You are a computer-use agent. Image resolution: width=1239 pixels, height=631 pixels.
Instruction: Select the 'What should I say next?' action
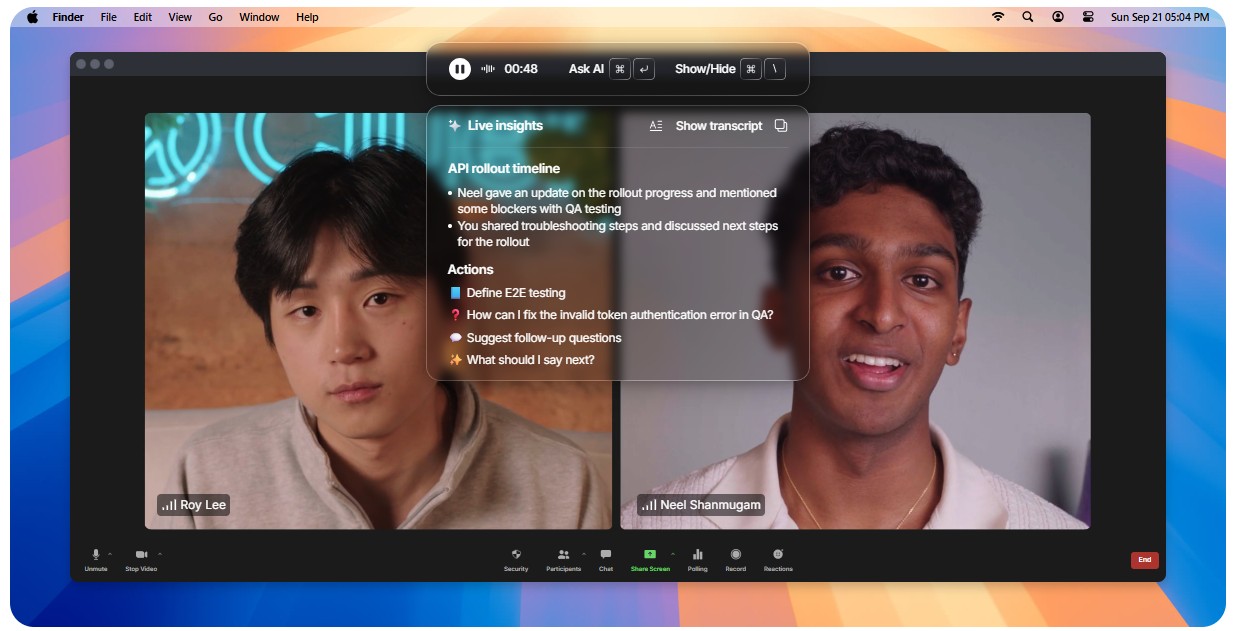point(530,360)
